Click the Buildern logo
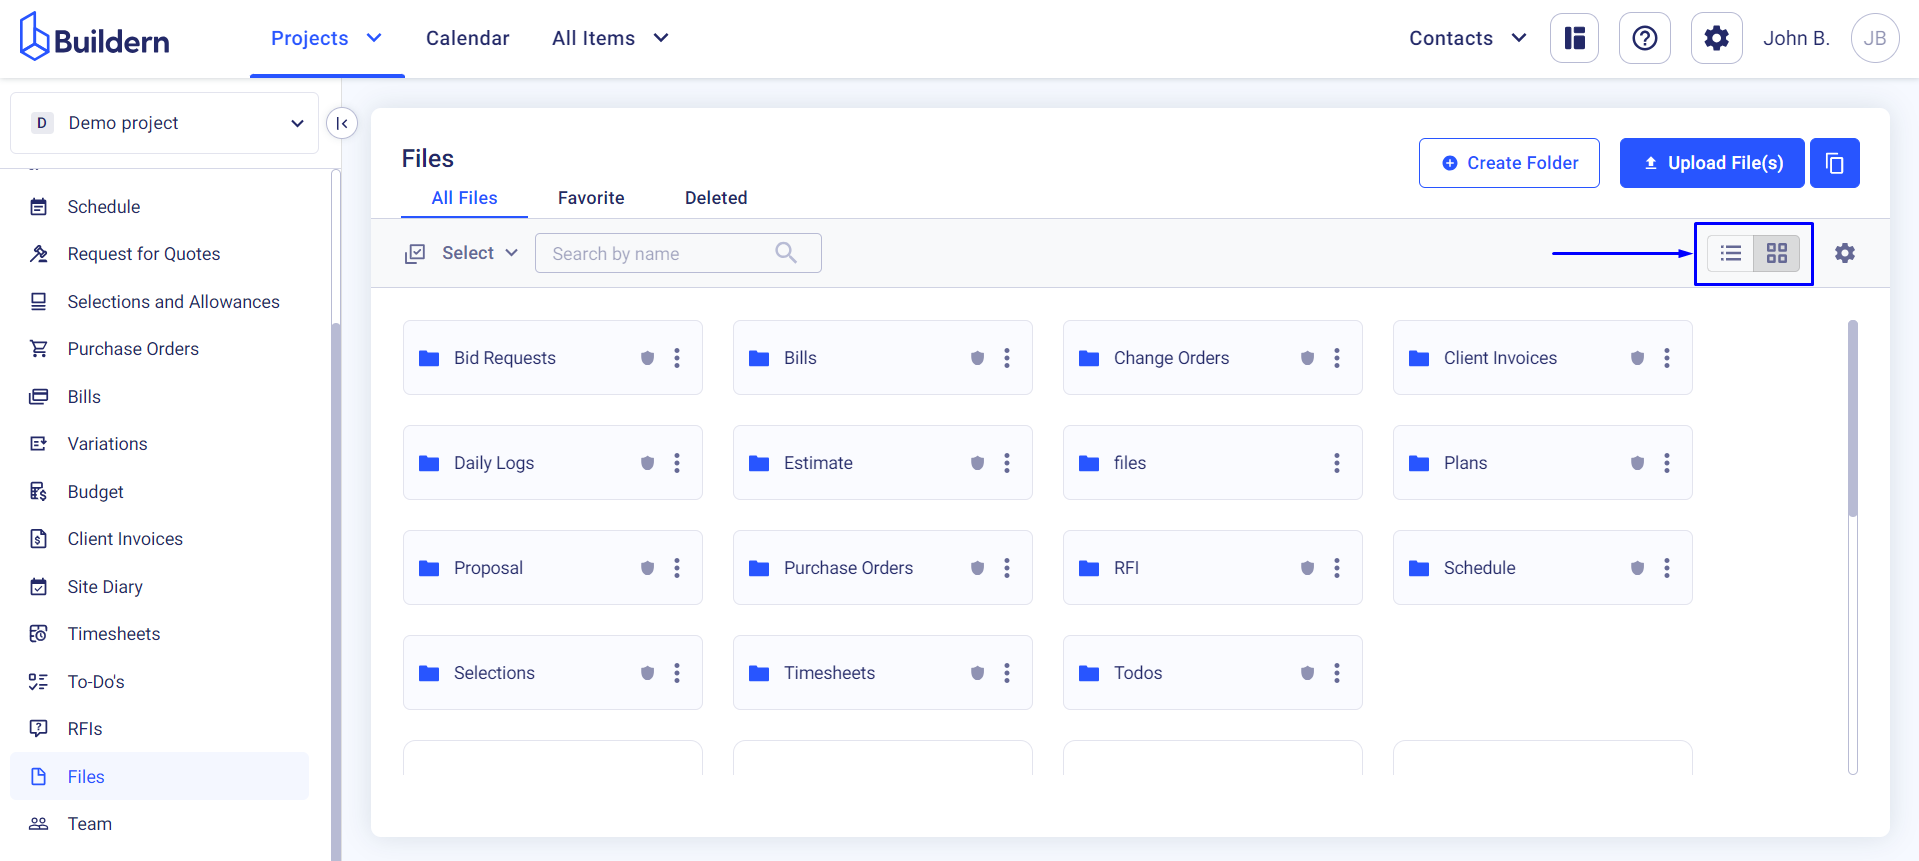This screenshot has height=861, width=1919. 95,38
